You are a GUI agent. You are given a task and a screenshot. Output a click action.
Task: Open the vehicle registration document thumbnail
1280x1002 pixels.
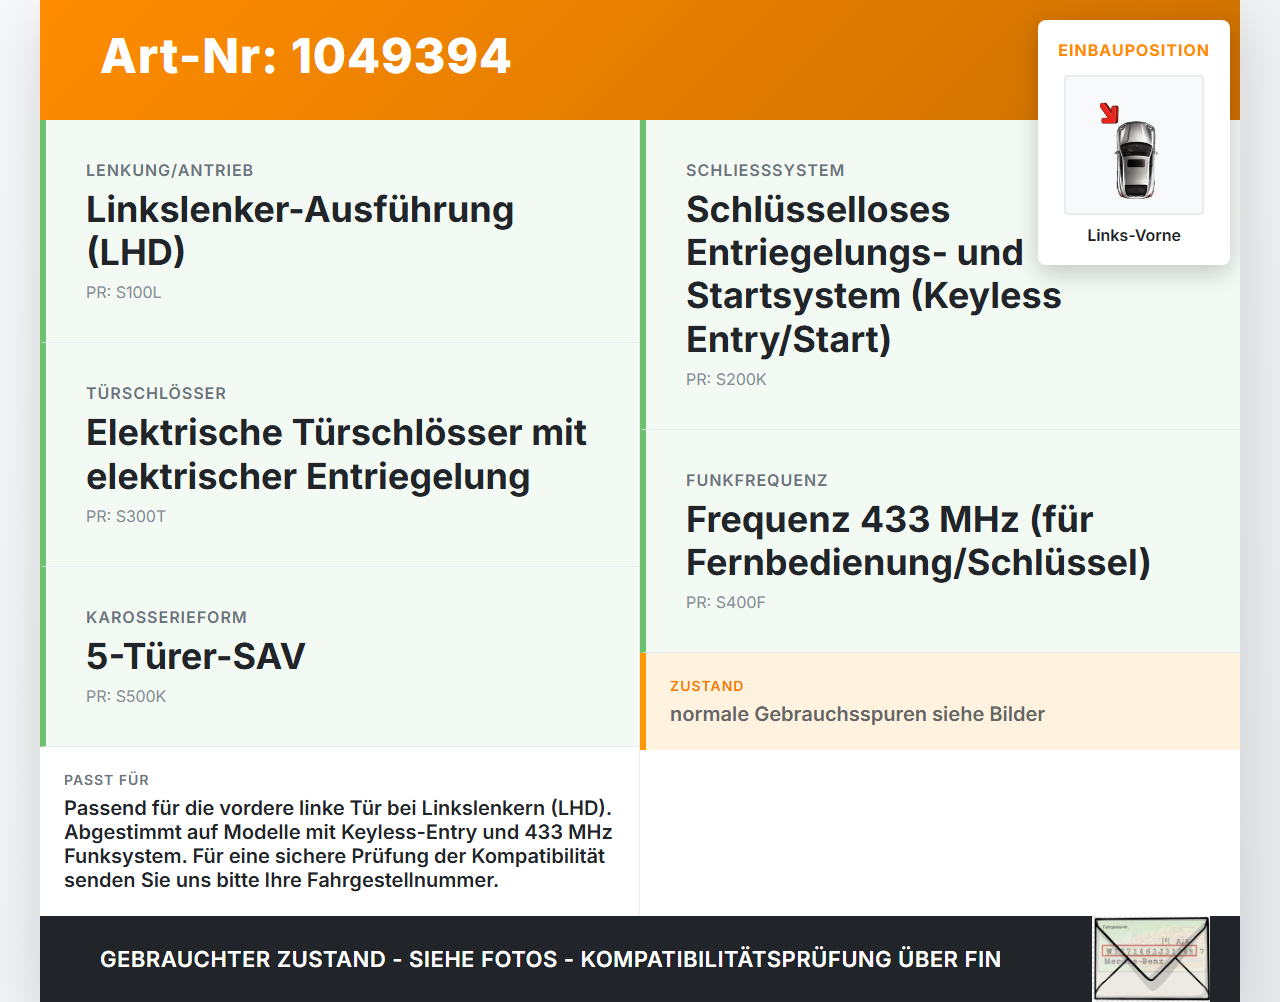click(x=1151, y=958)
